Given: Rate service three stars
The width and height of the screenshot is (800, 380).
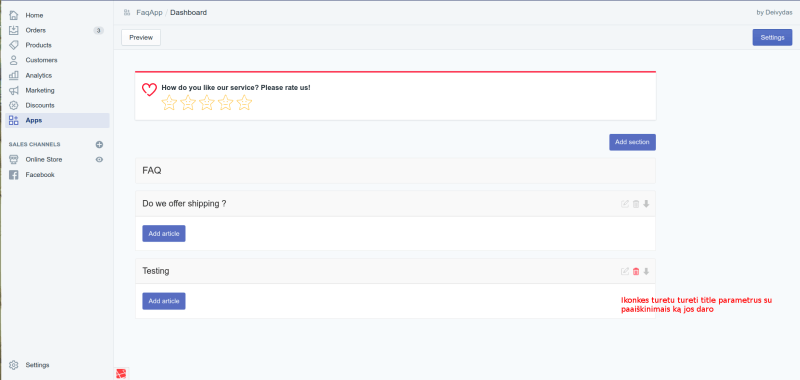Looking at the screenshot, I should 207,103.
